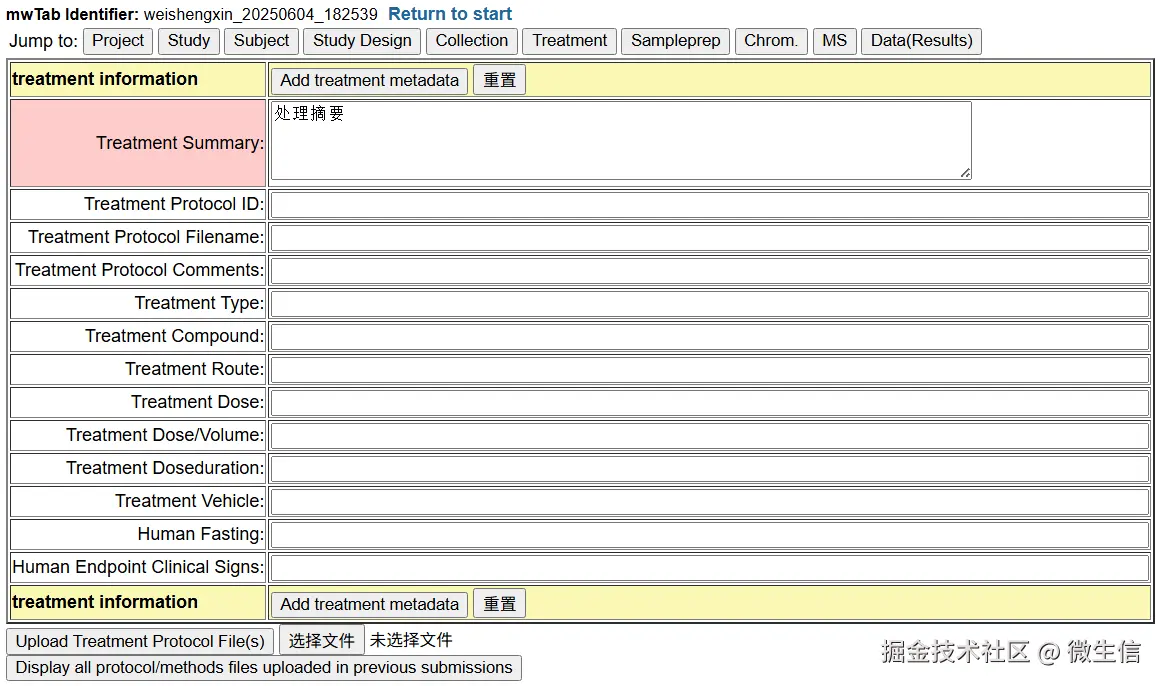
Task: Click the bottom treatment information header
Action: click(105, 602)
